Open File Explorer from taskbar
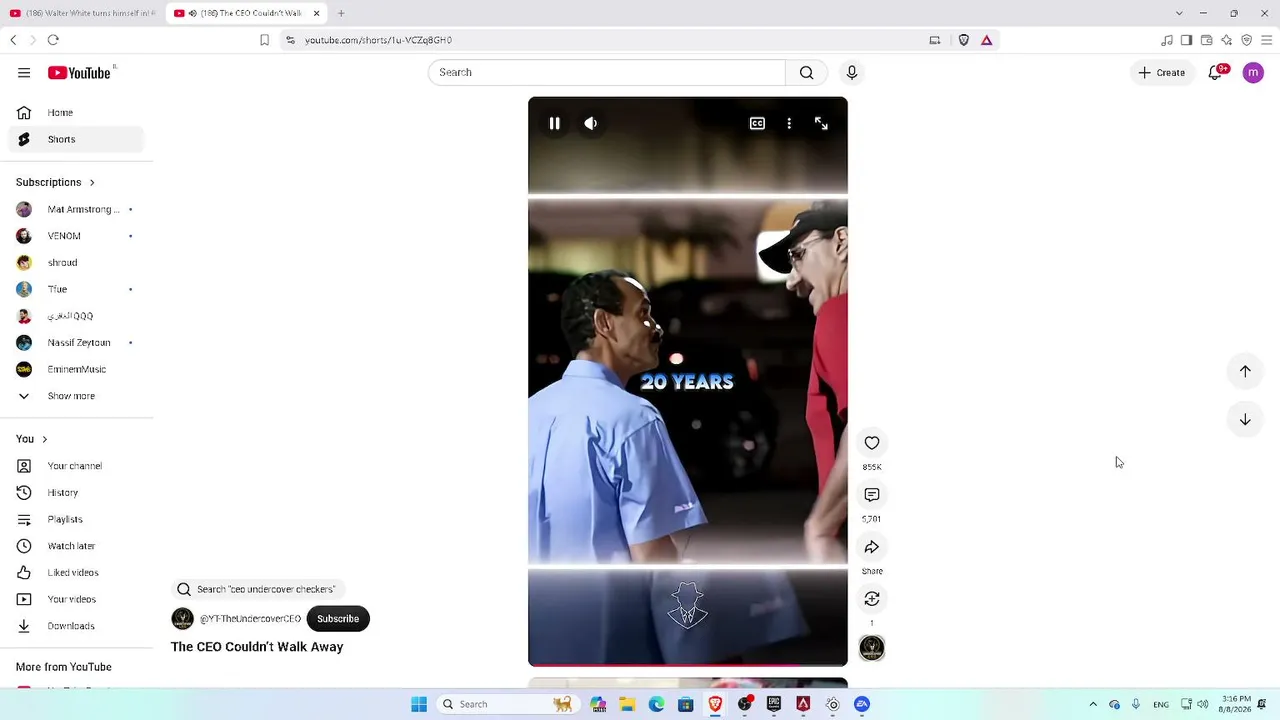 pos(627,704)
